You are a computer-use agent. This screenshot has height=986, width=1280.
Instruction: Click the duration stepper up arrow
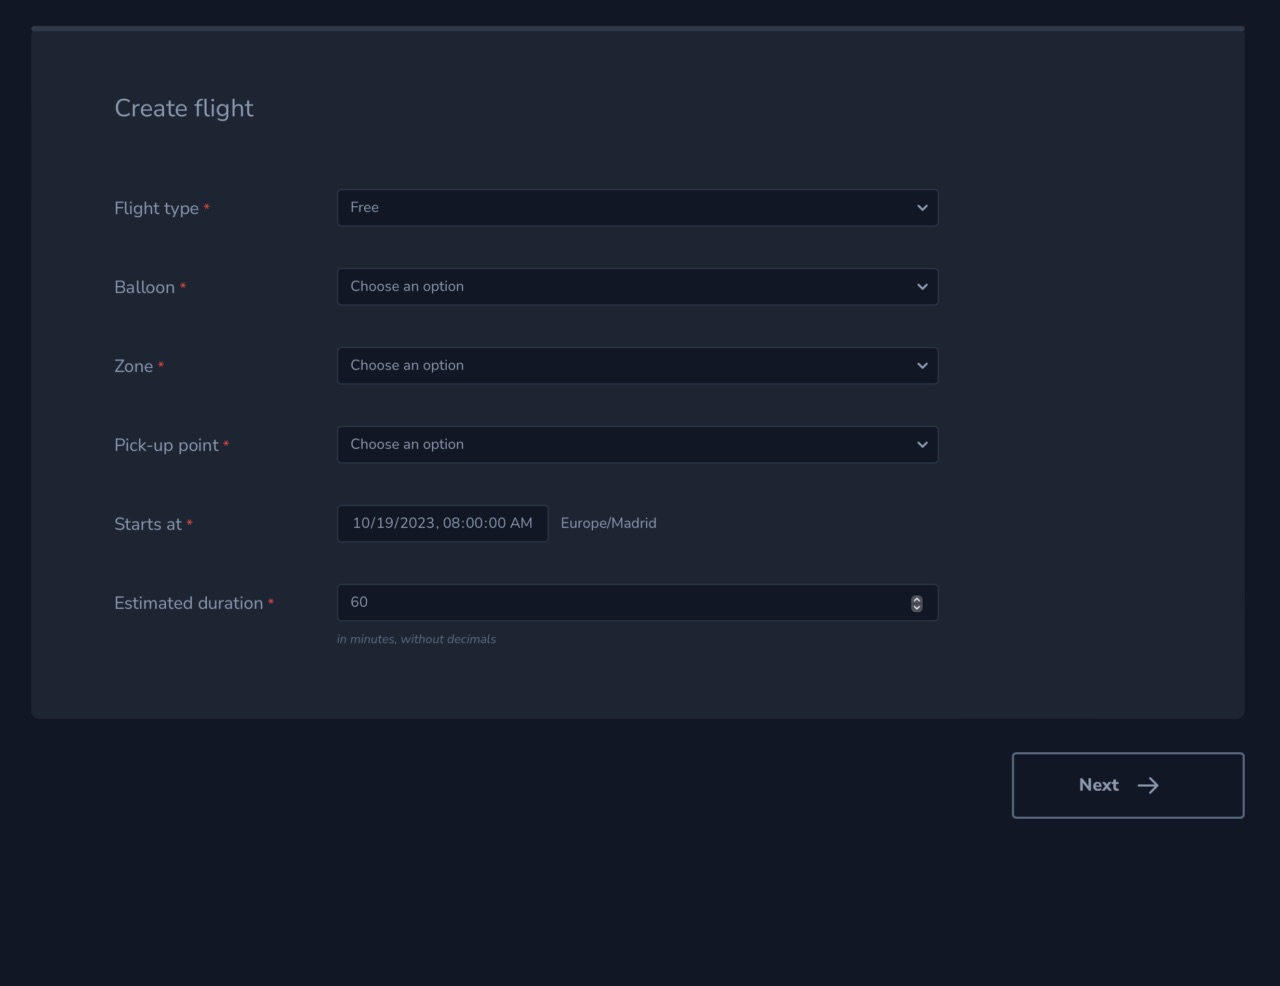coord(916,598)
